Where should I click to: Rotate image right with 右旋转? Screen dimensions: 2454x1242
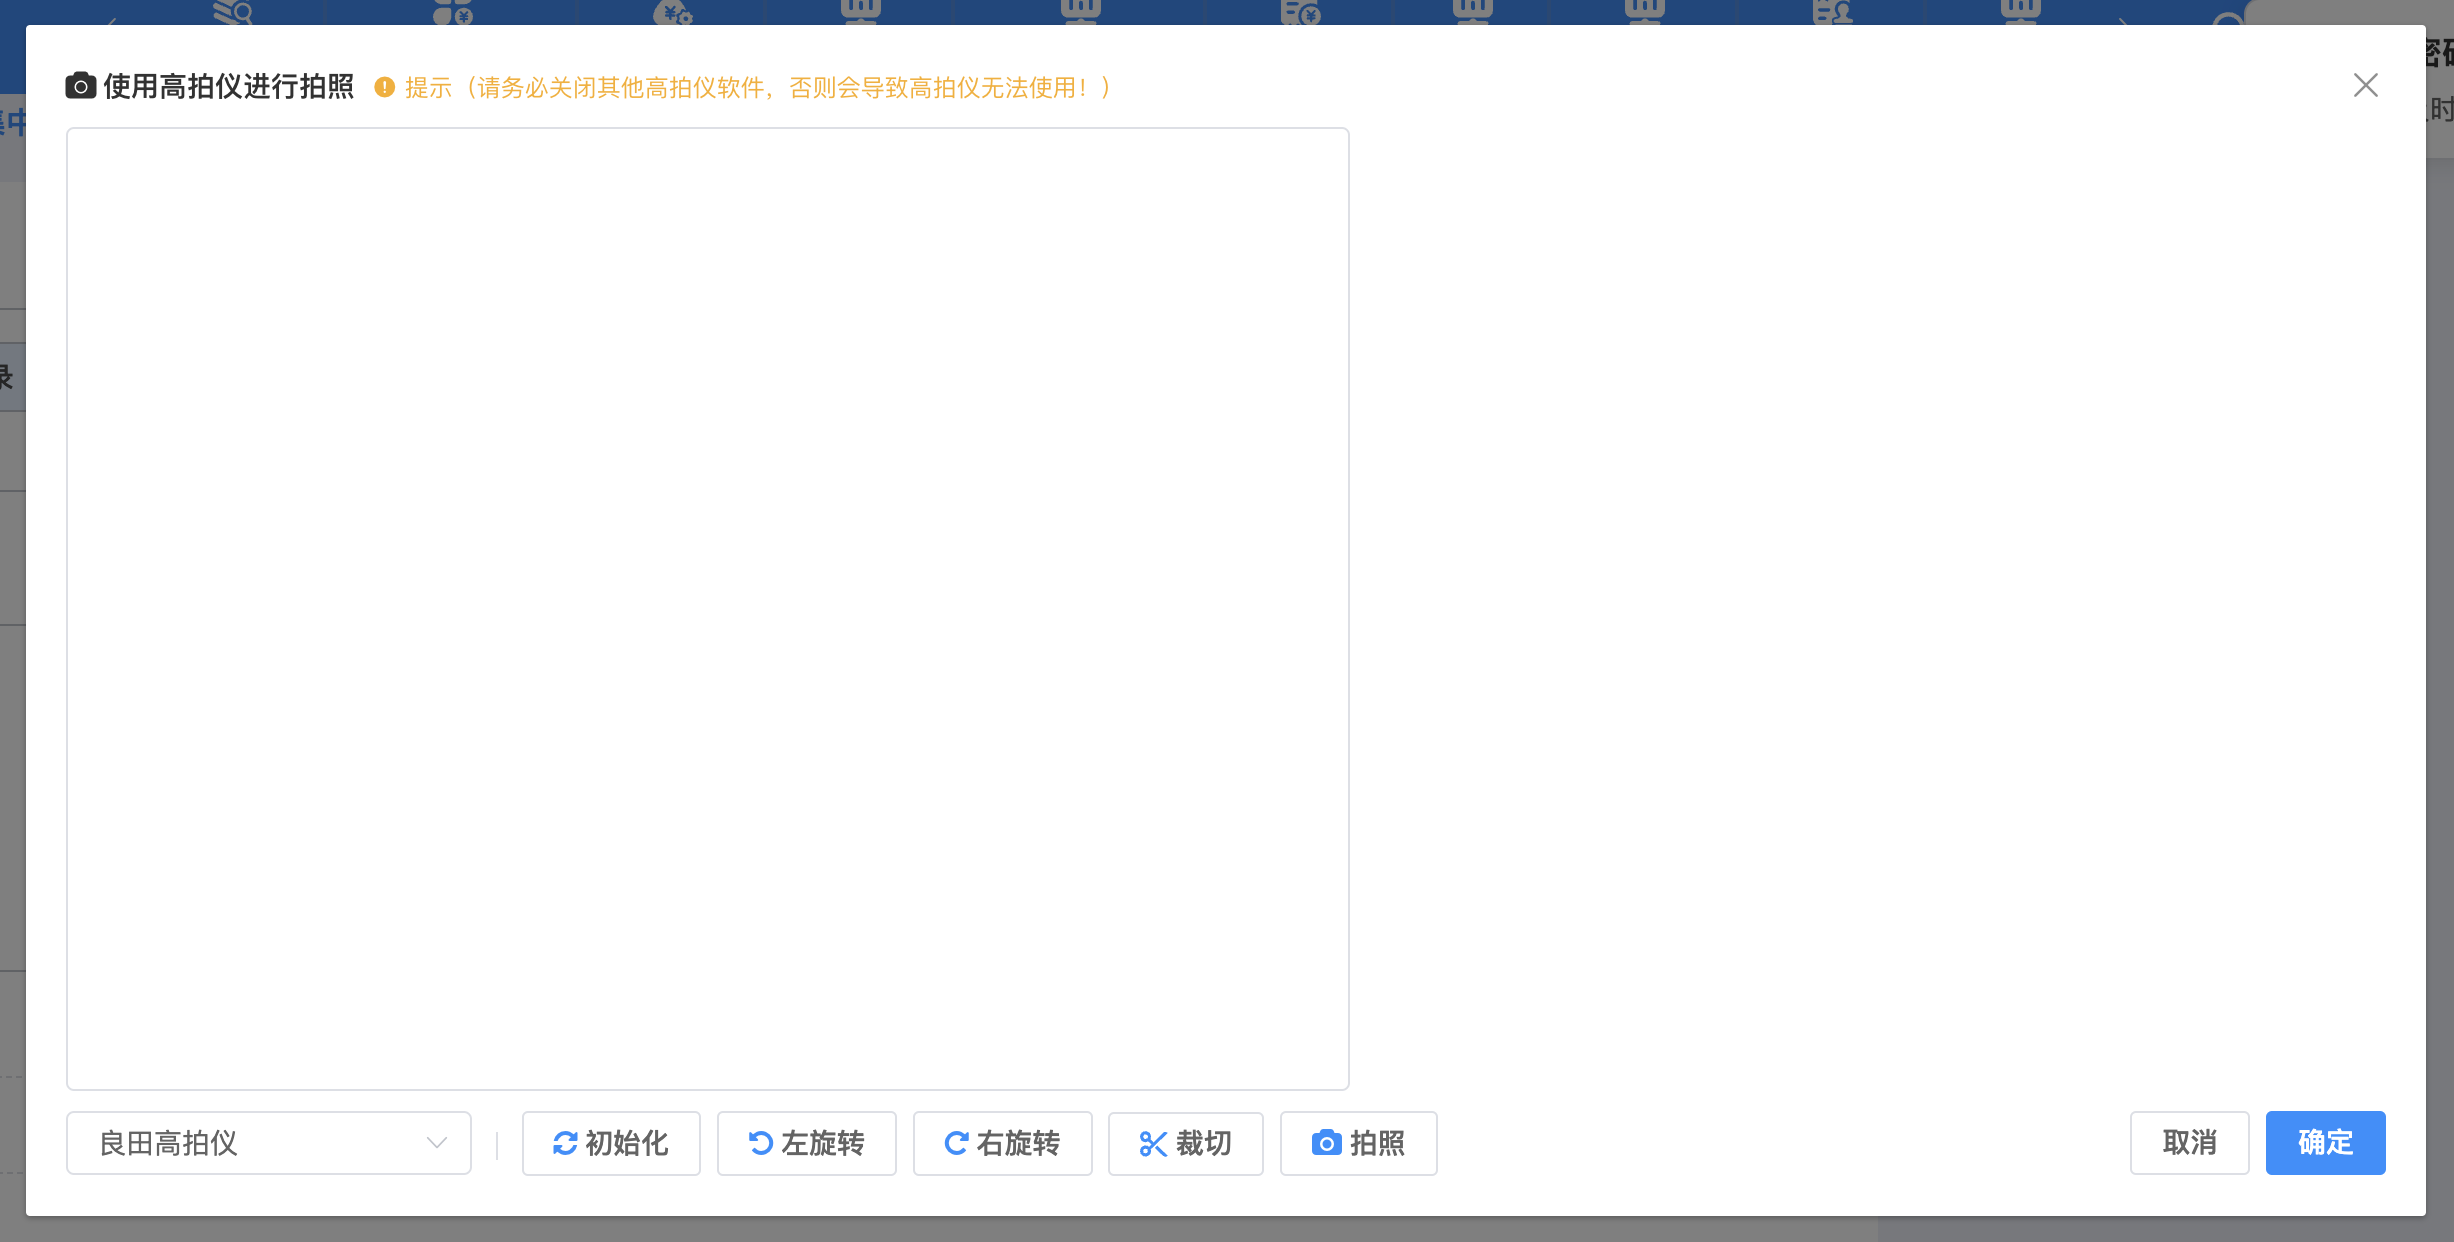(1002, 1143)
